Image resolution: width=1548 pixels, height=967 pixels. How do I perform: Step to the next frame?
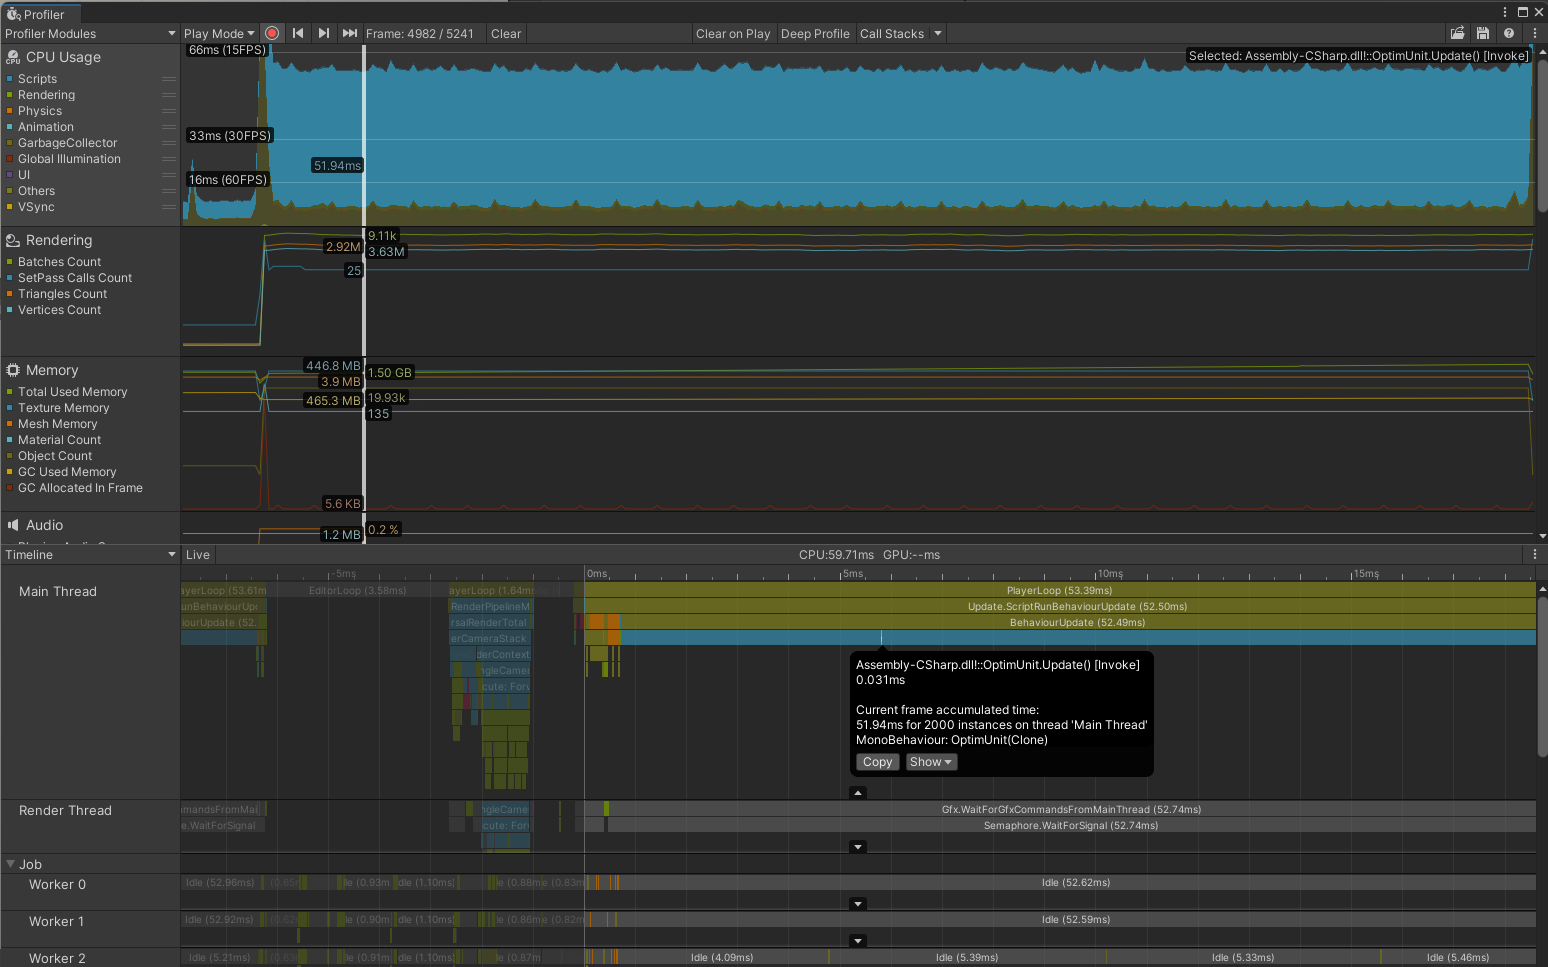(x=324, y=33)
